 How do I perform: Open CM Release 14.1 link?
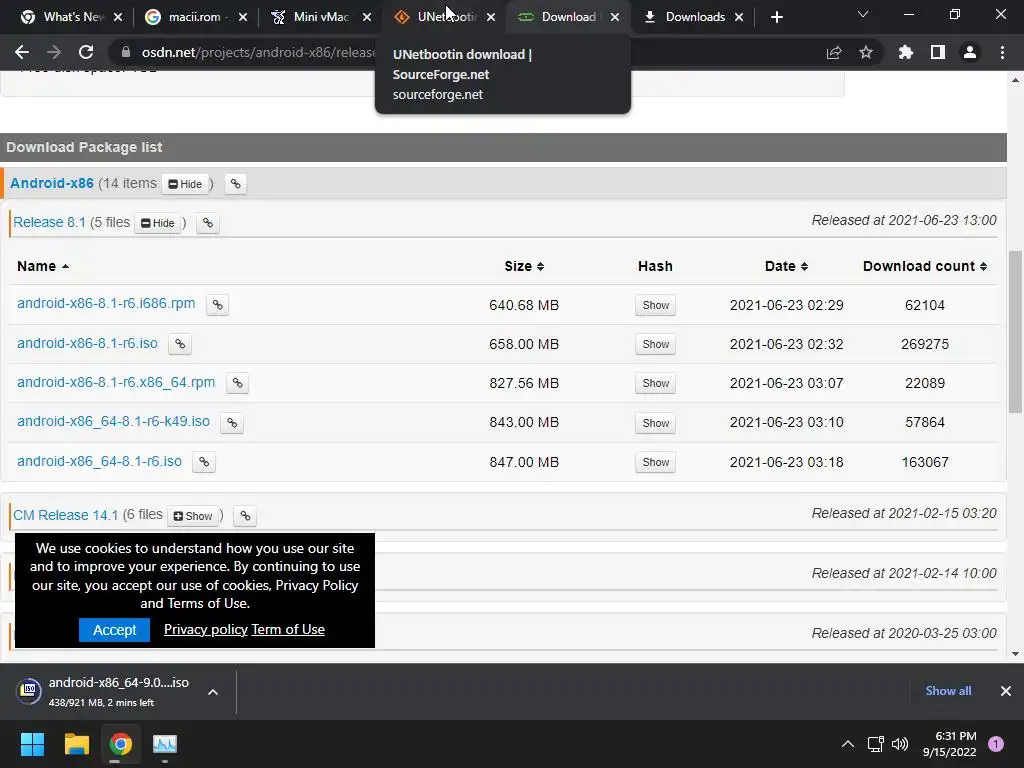pos(66,515)
